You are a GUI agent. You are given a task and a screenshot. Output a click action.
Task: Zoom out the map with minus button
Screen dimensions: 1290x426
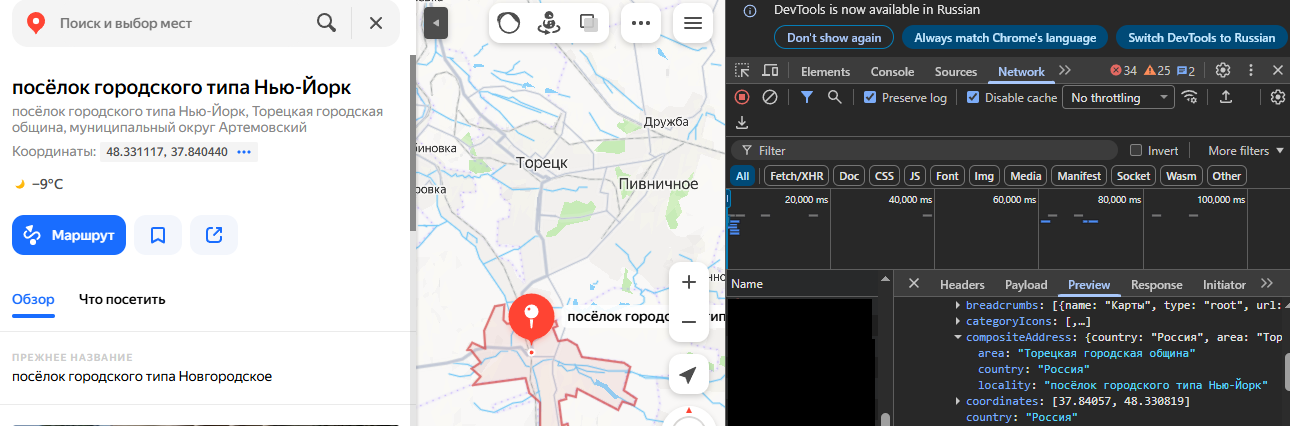point(688,321)
